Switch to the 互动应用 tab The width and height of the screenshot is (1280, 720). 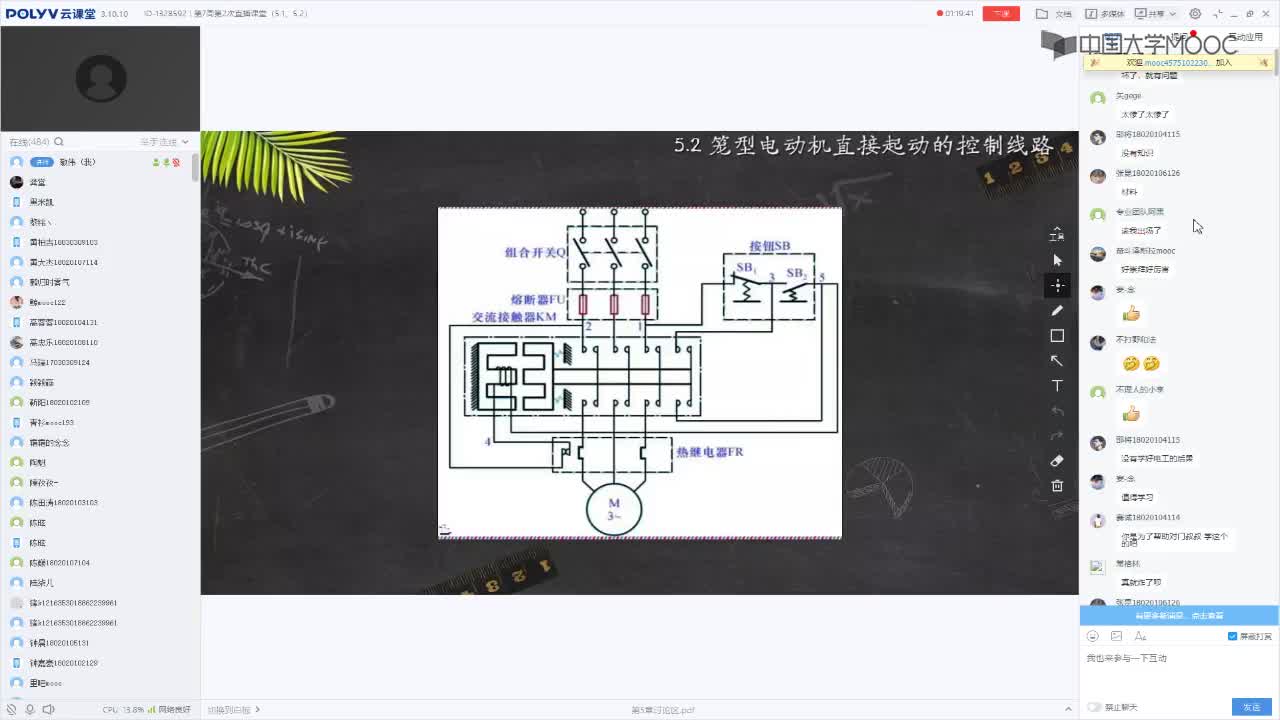(1245, 37)
